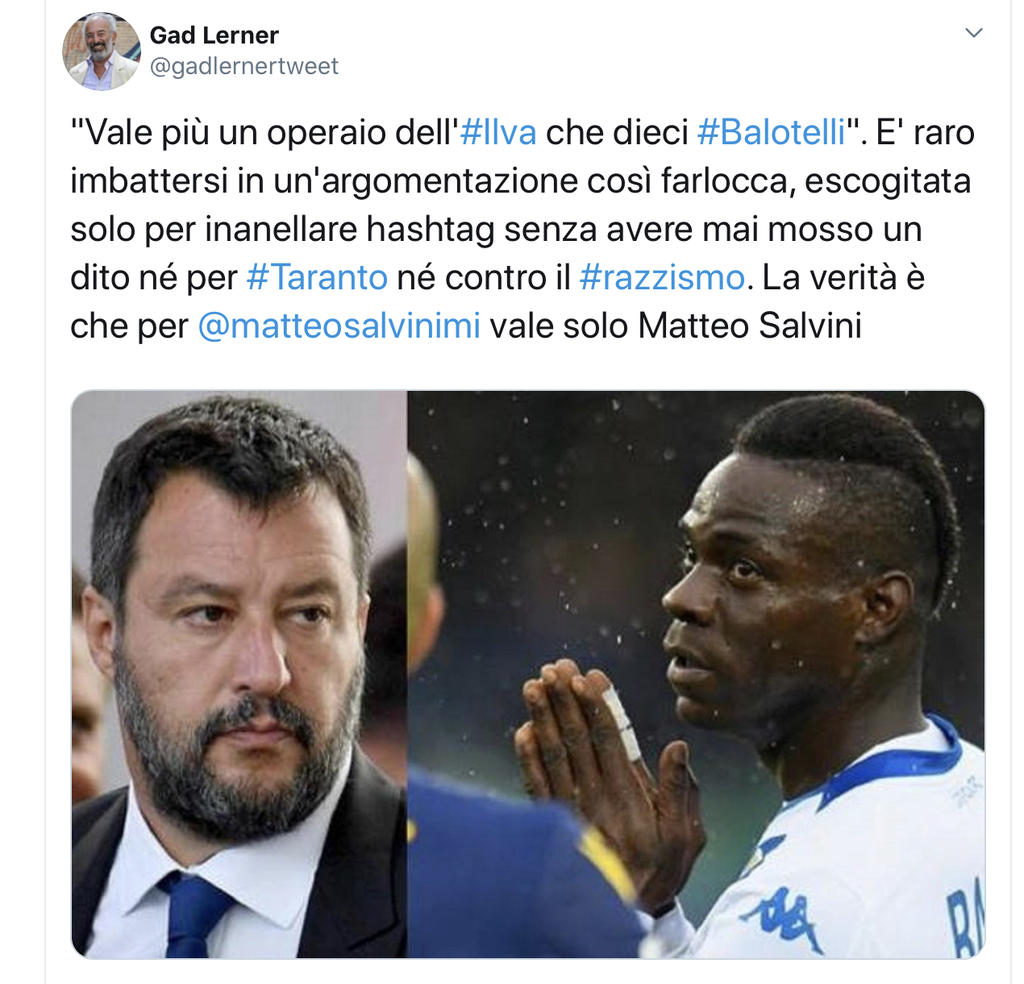Open the tweet options chevron menu
1024x984 pixels.
[974, 33]
